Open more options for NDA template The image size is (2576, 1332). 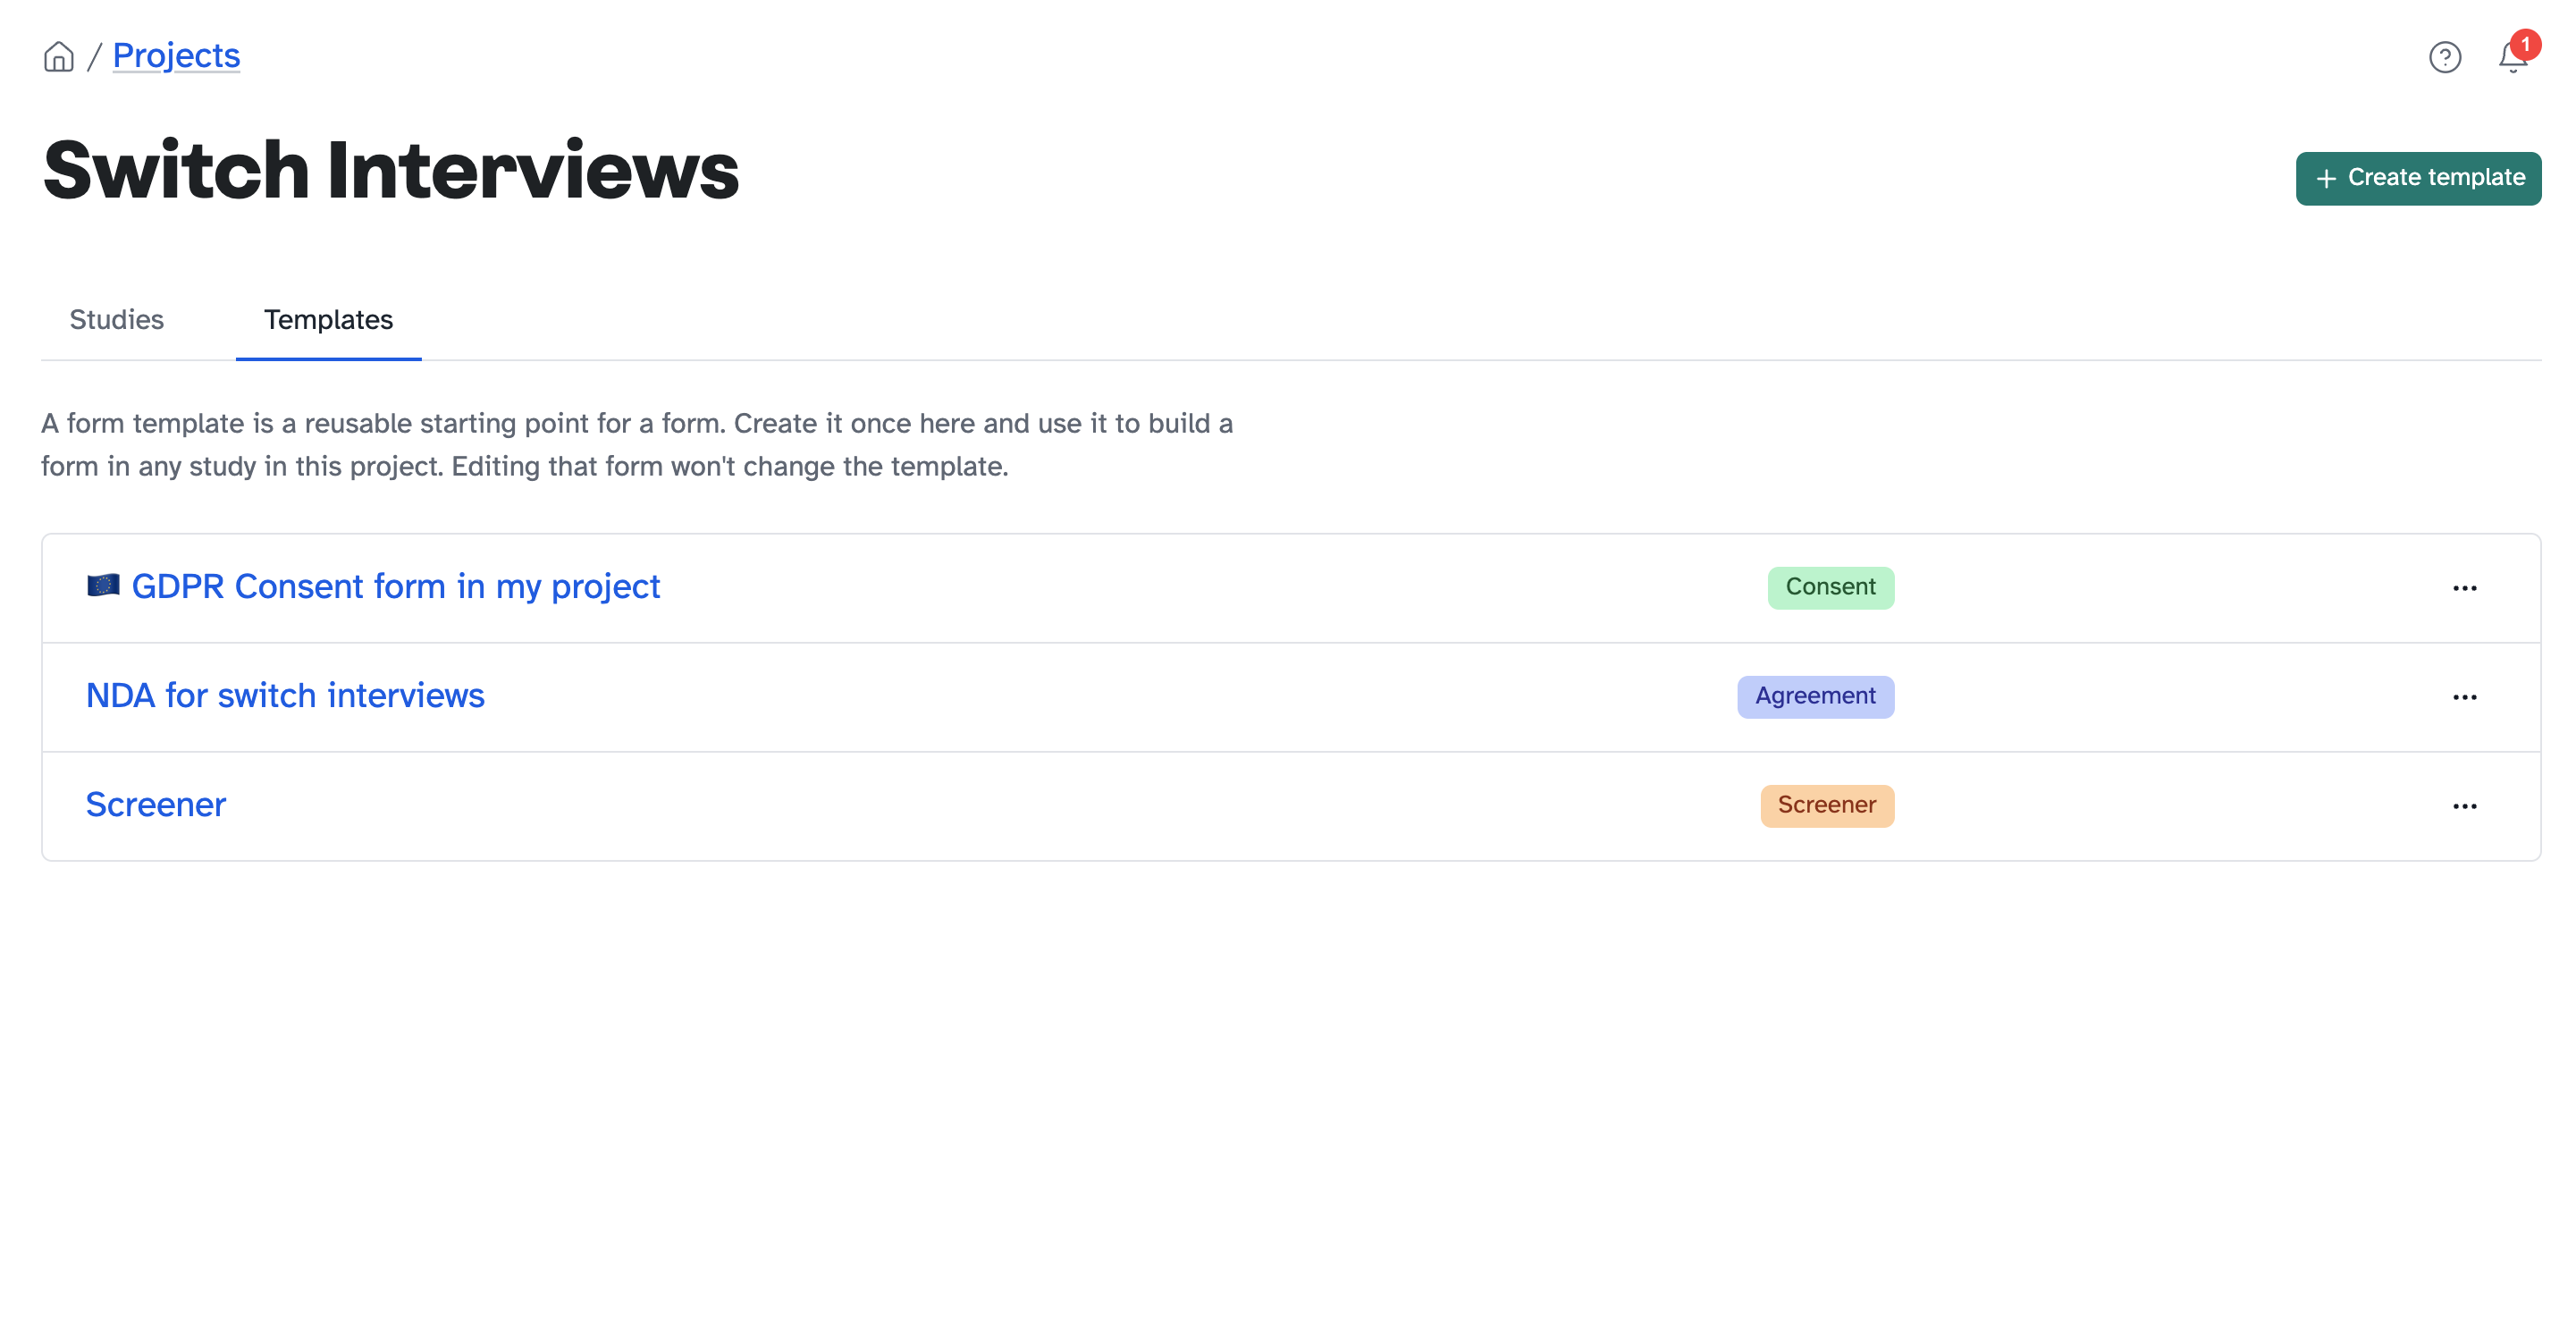(x=2464, y=697)
